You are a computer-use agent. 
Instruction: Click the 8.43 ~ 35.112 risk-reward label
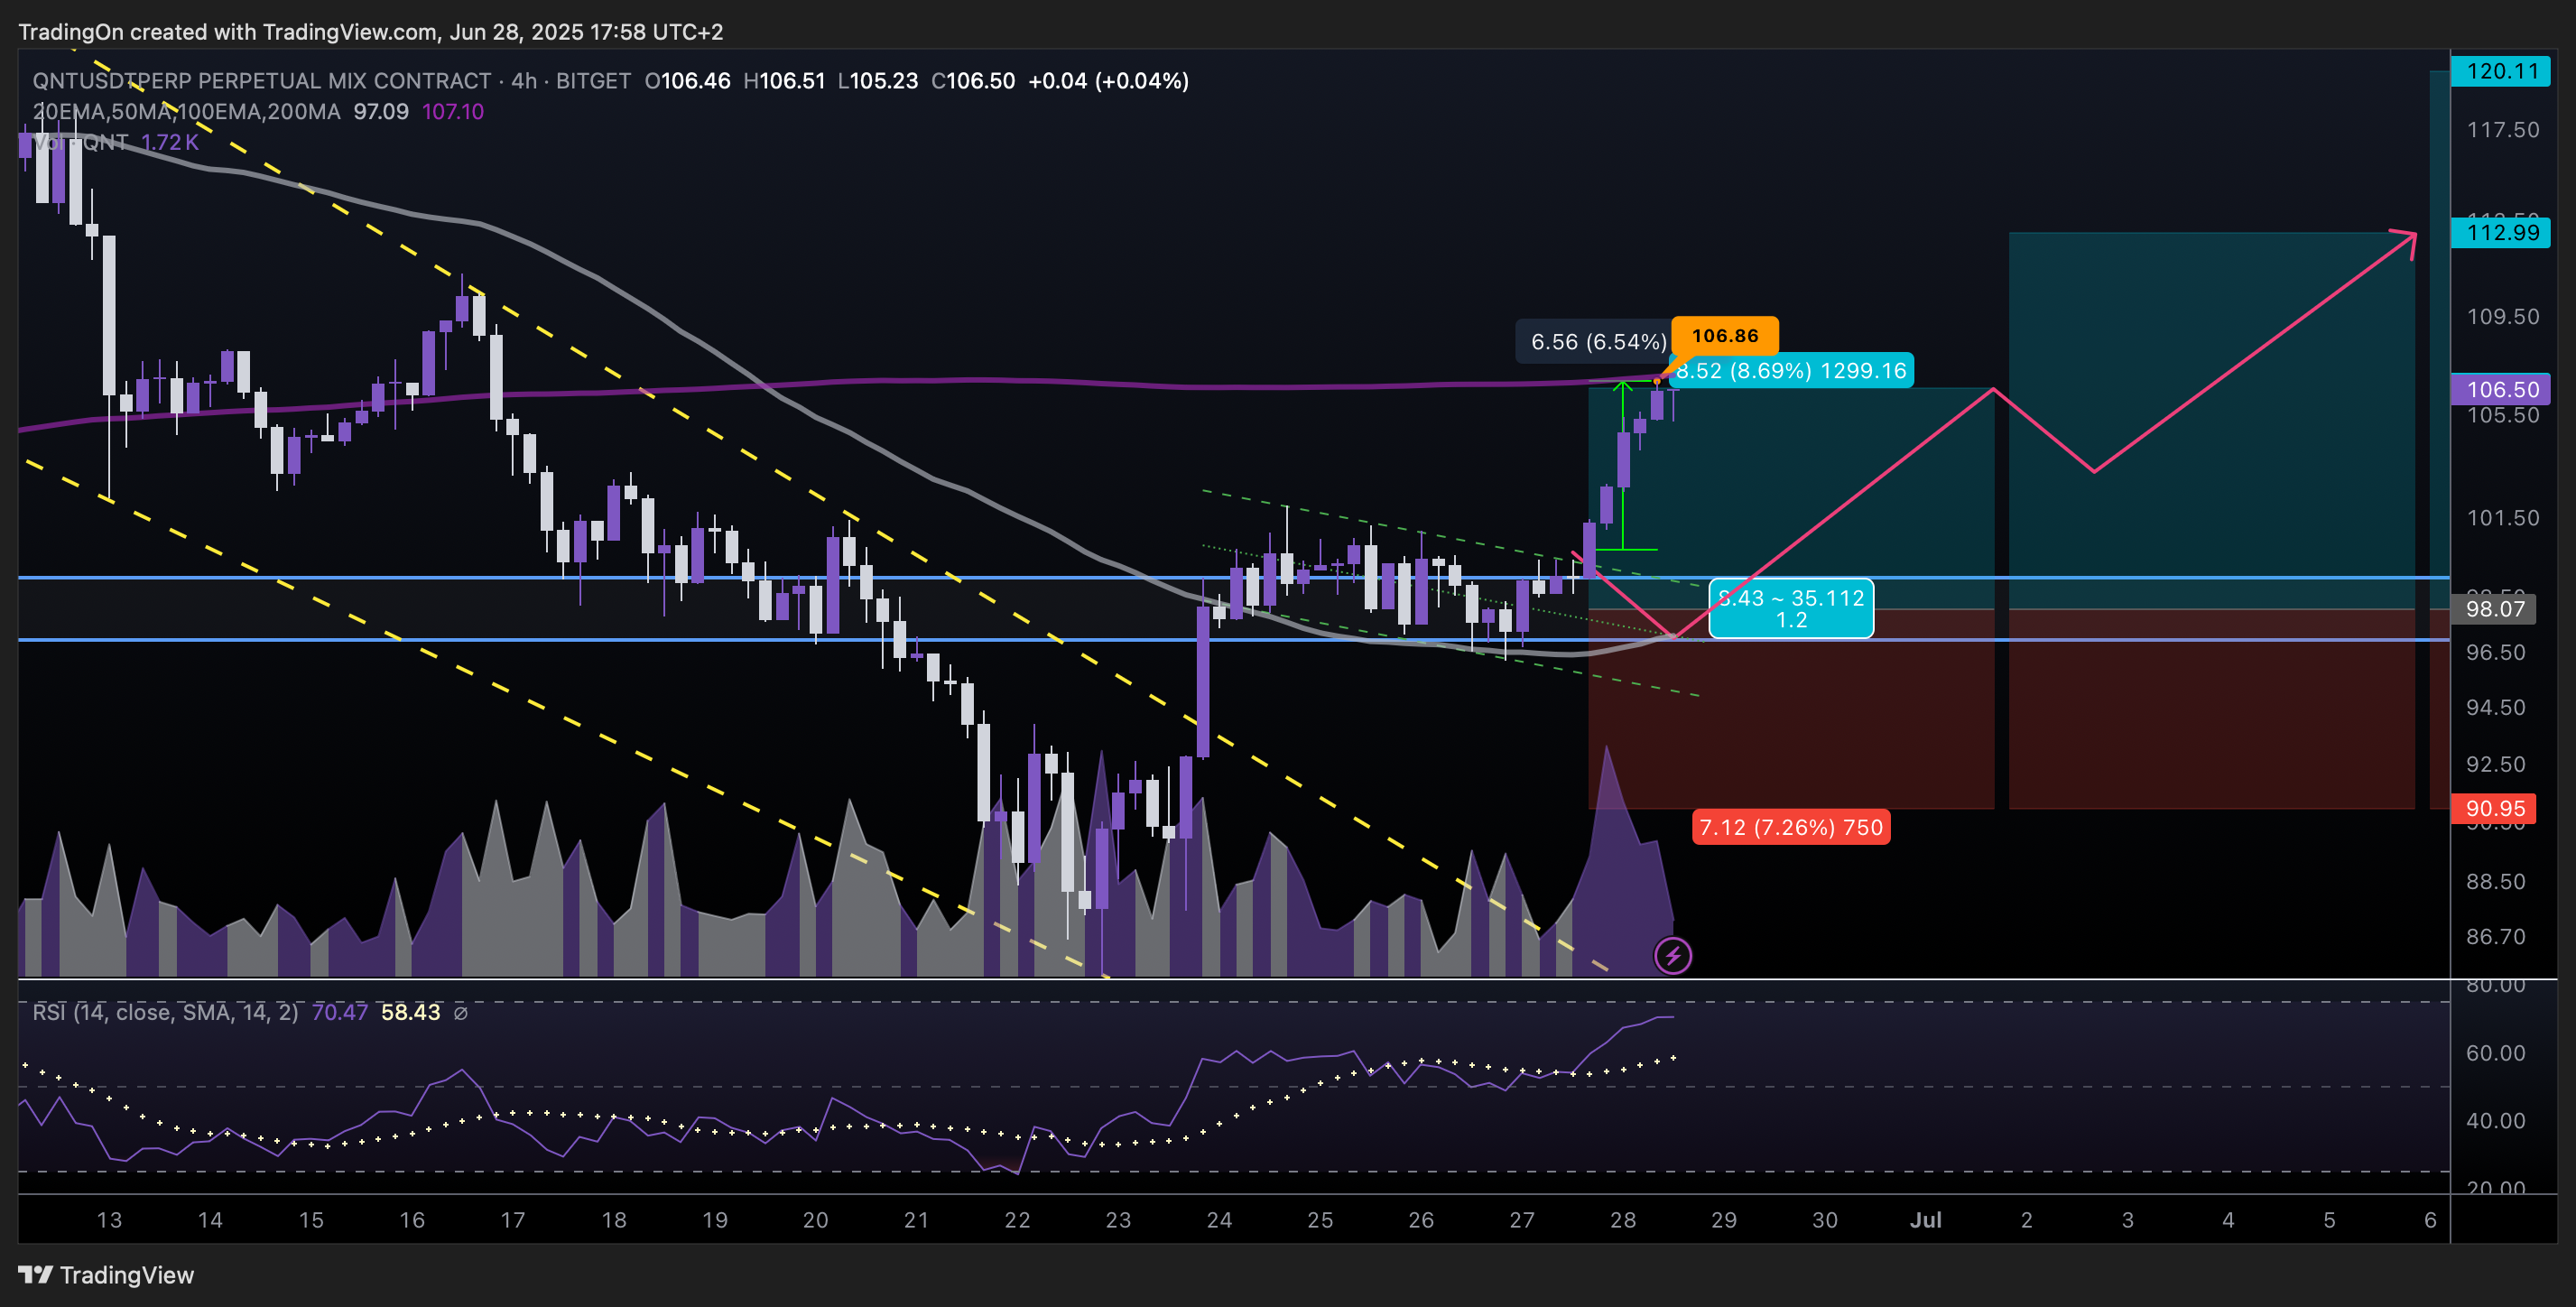pyautogui.click(x=1791, y=608)
